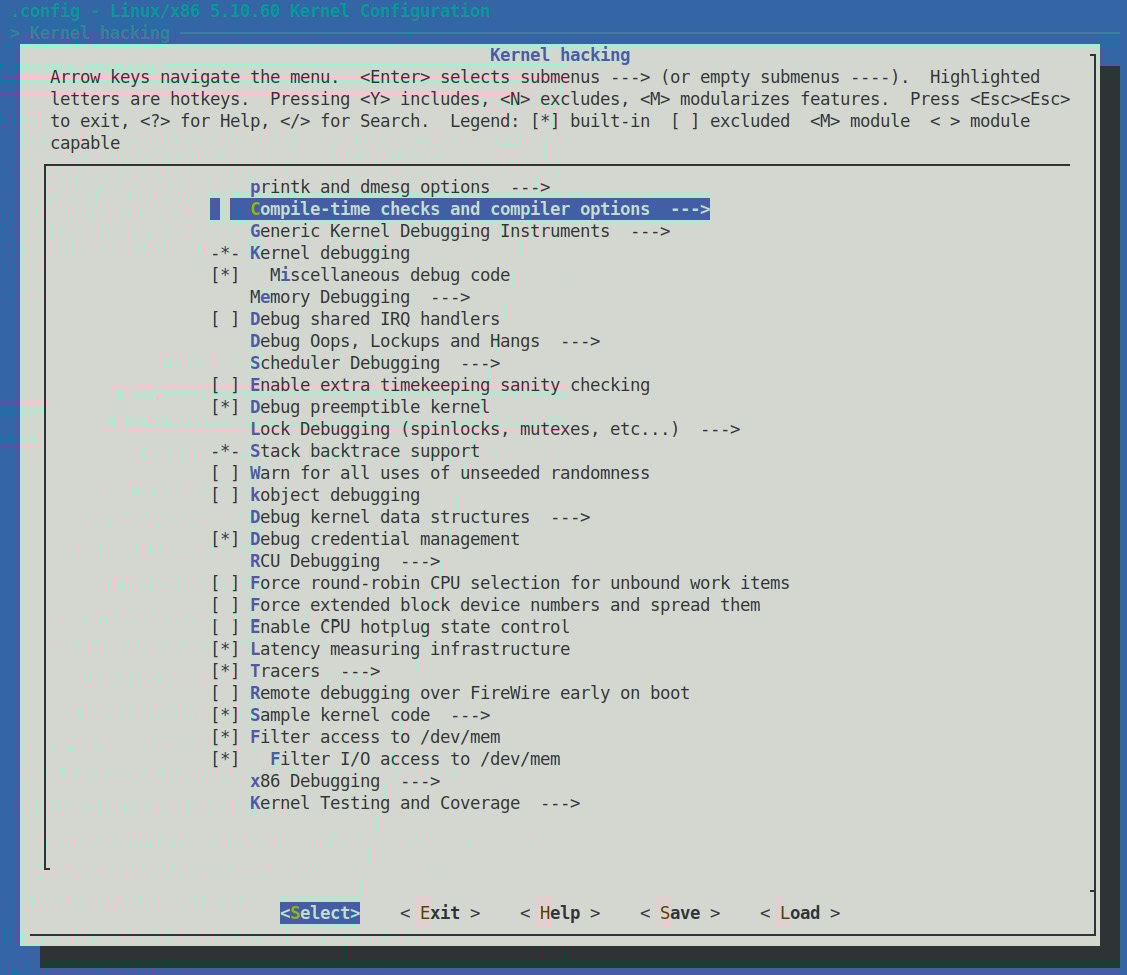
Task: Expand Memory Debugging submenu
Action: point(360,297)
